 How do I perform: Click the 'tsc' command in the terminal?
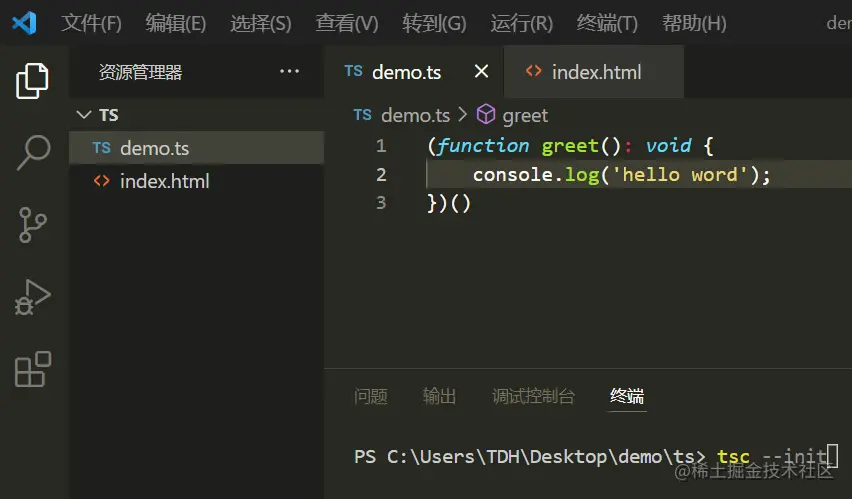coord(733,457)
